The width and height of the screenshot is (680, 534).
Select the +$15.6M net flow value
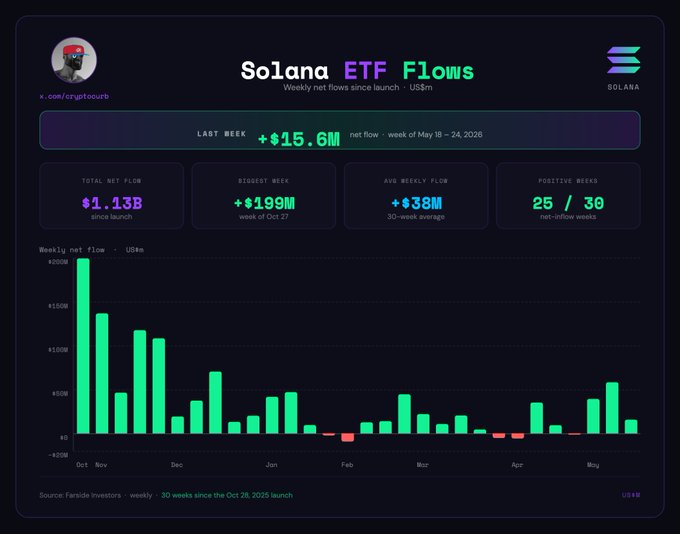[299, 139]
